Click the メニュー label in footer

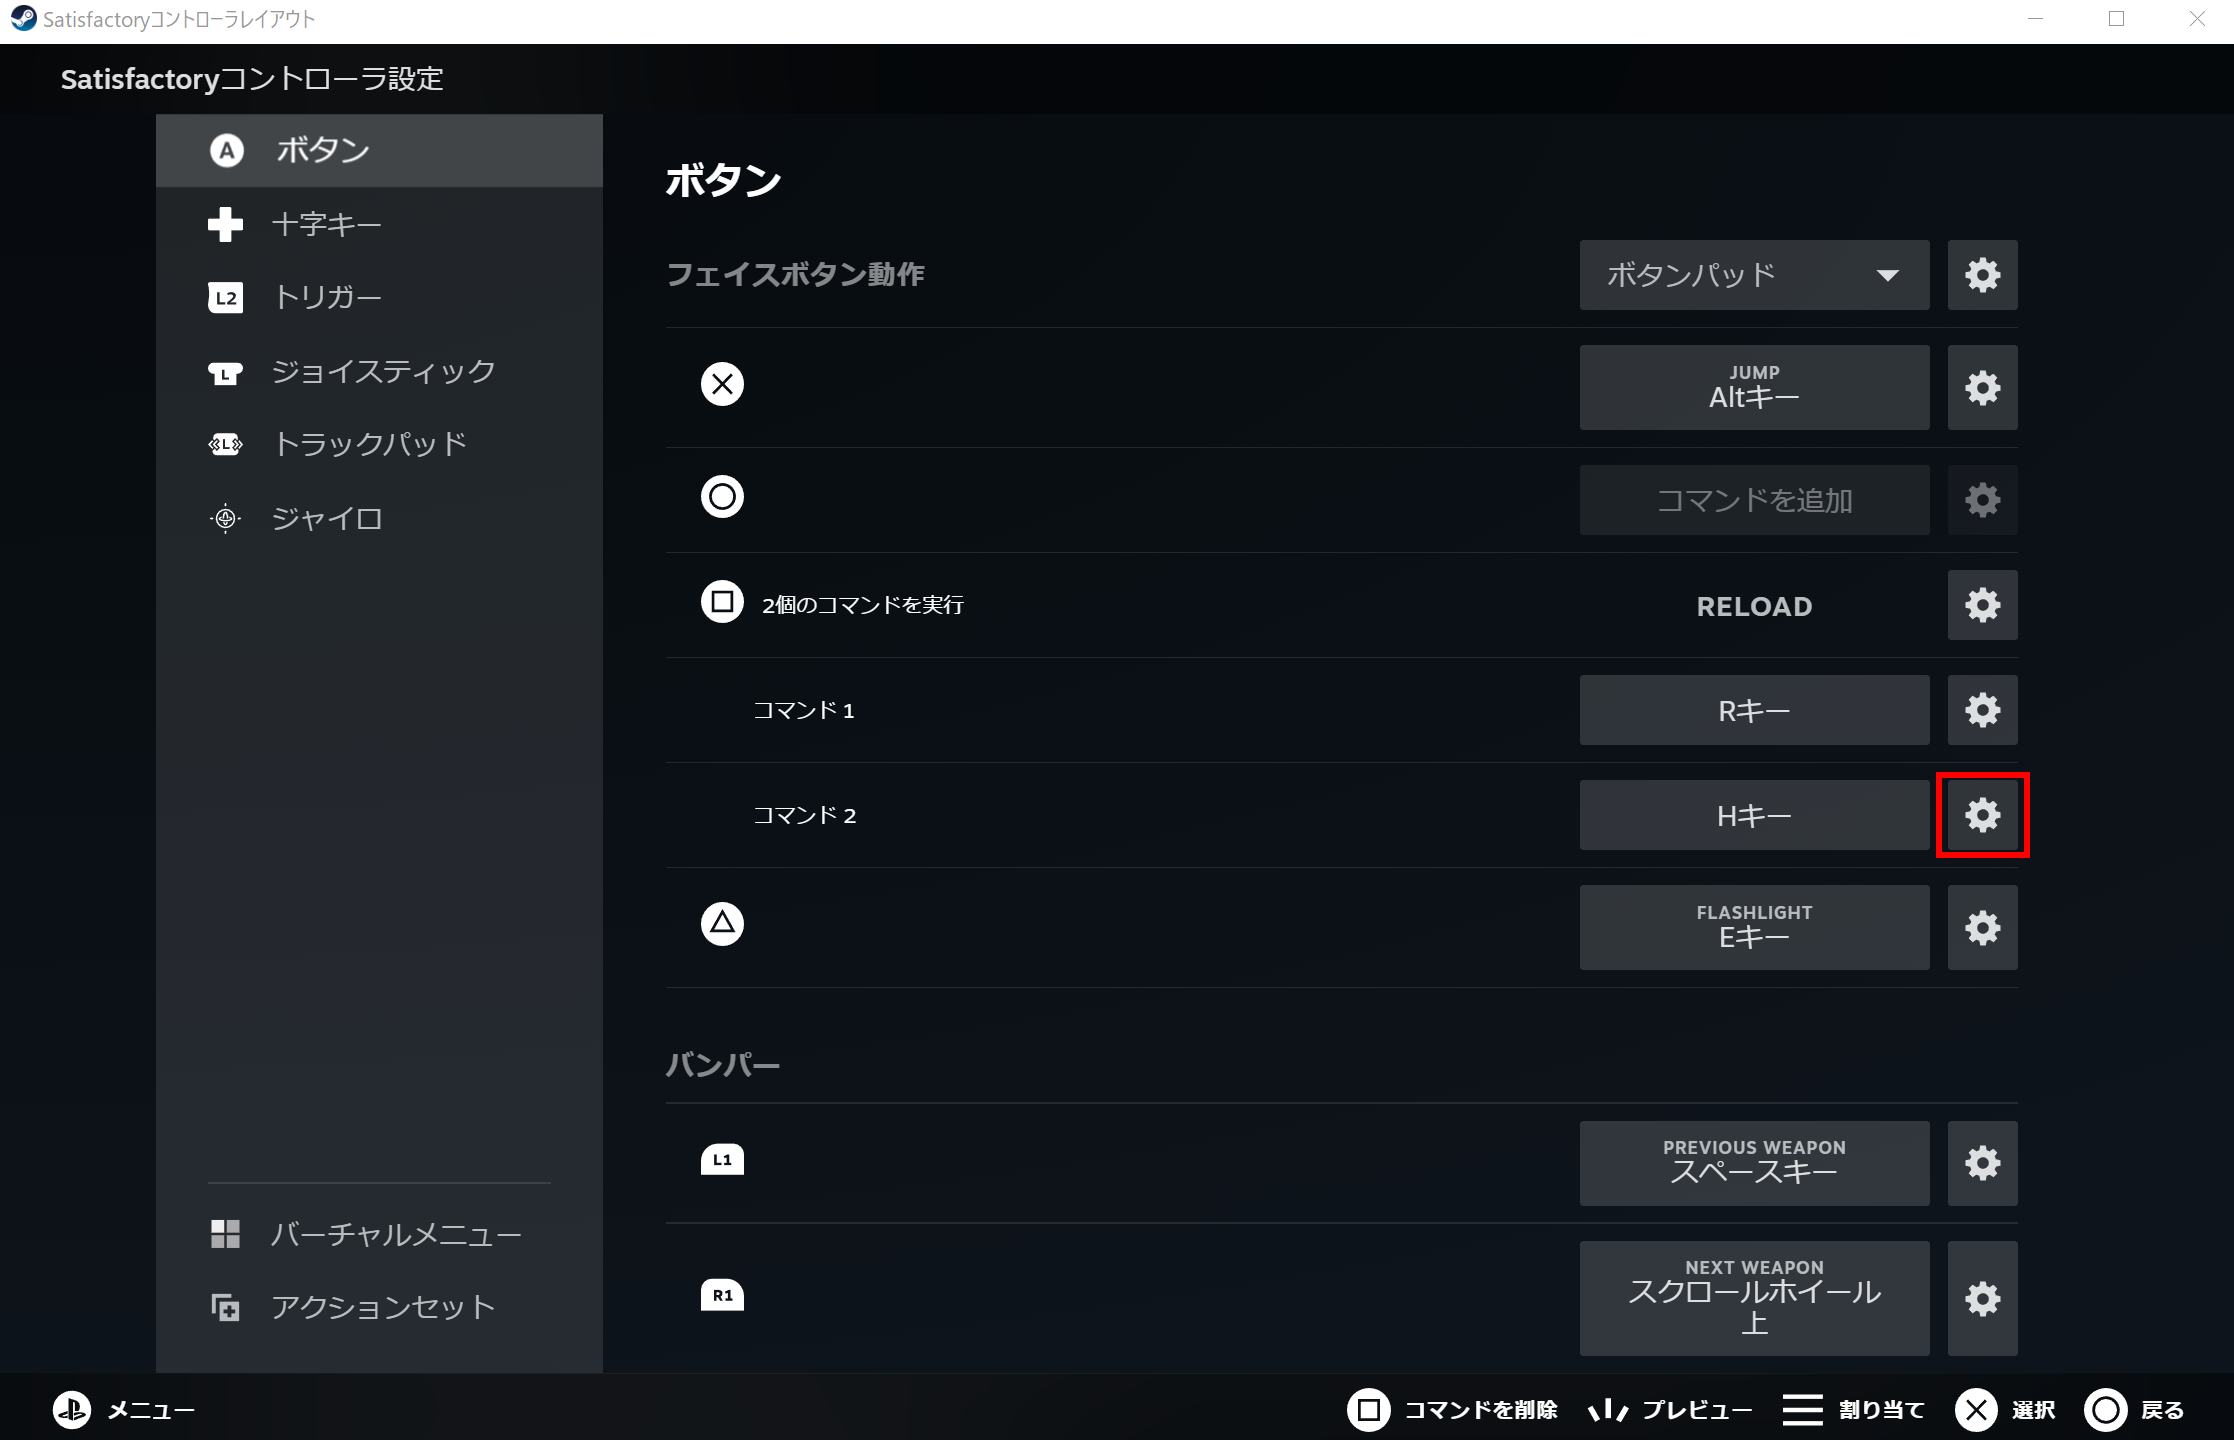coord(151,1411)
